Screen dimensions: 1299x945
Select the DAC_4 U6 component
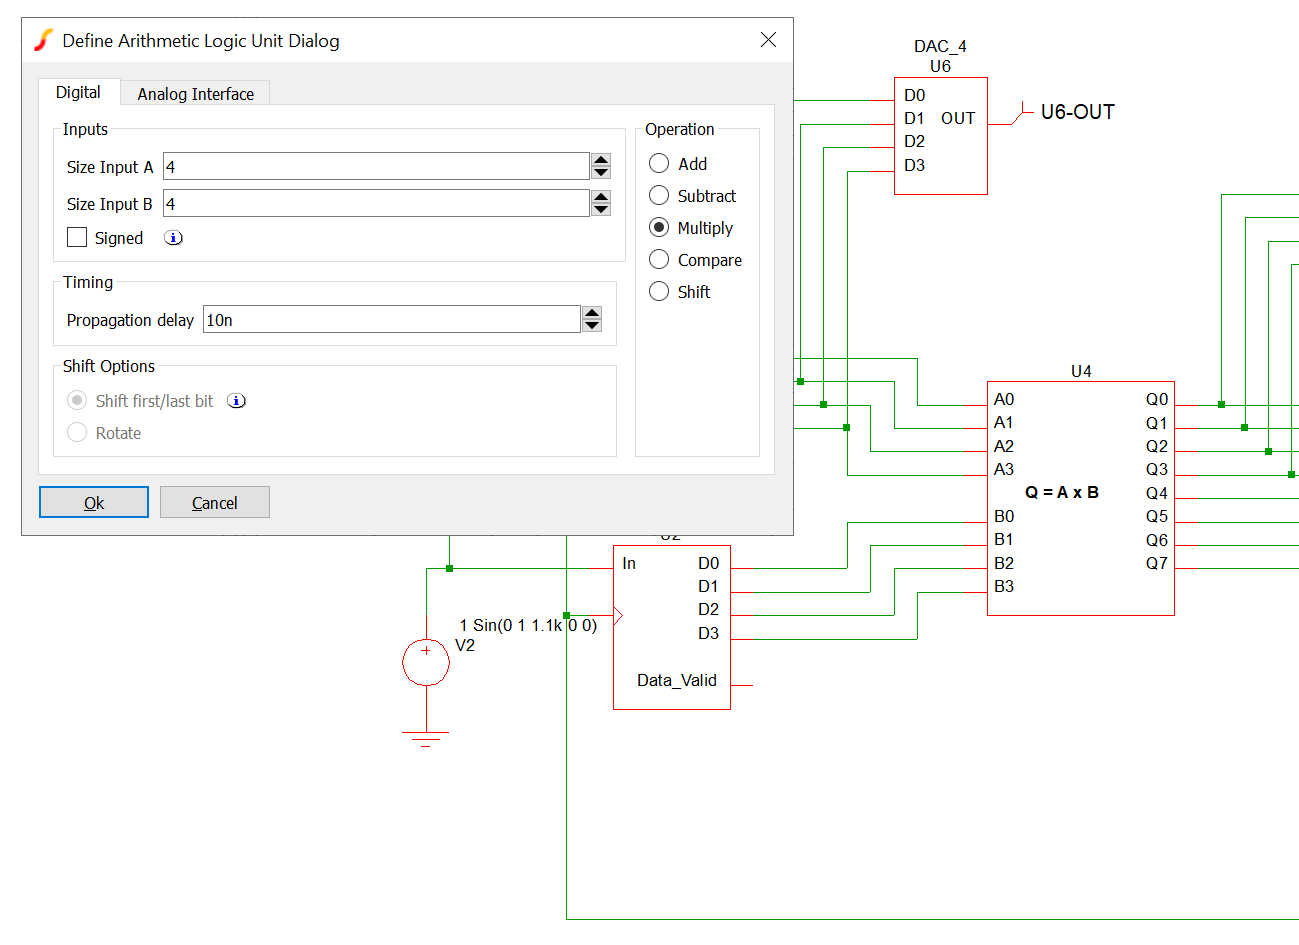point(940,136)
